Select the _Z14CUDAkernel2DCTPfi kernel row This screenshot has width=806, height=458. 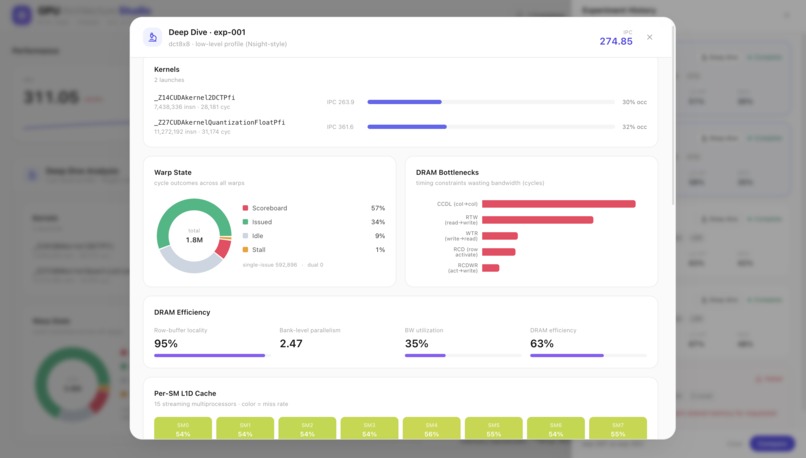400,102
